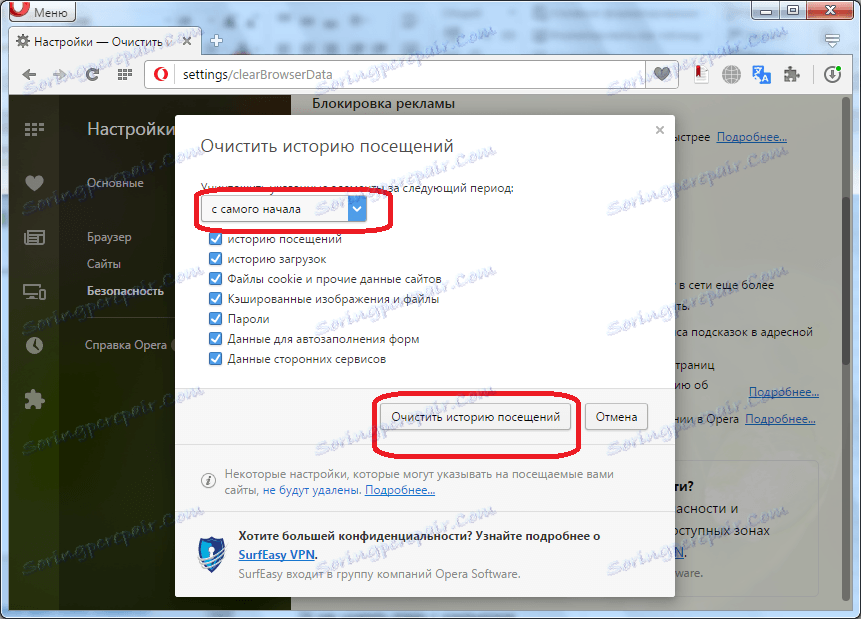Toggle Данные сторонних сервисов checkbox
This screenshot has height=619, width=861.
pyautogui.click(x=215, y=359)
